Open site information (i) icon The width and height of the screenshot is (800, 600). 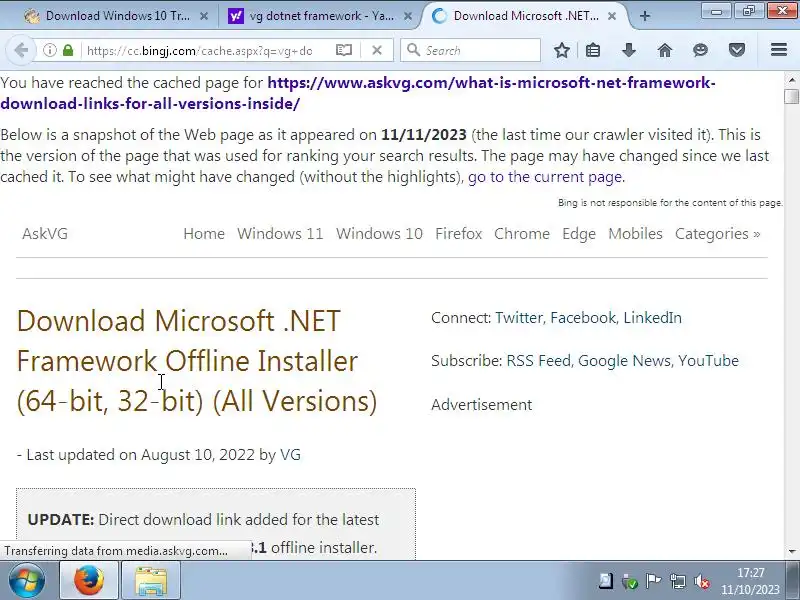point(49,50)
